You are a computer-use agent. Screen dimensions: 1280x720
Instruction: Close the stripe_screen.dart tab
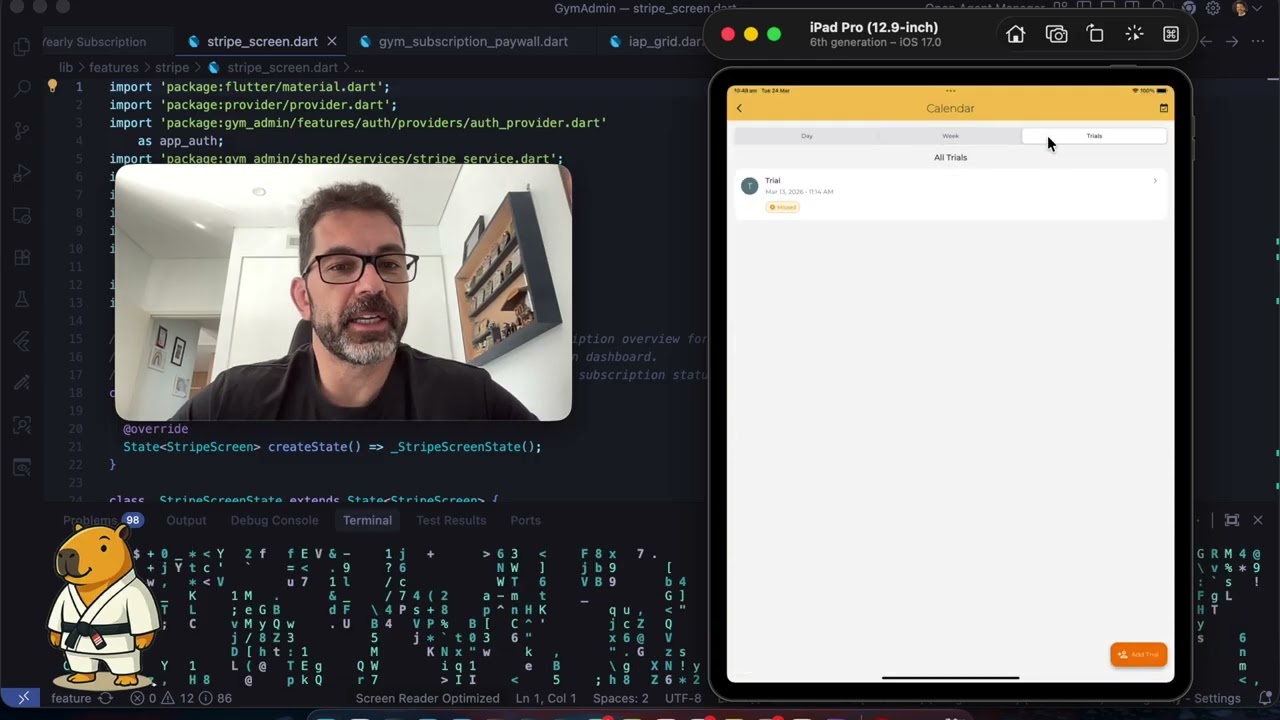coord(332,42)
